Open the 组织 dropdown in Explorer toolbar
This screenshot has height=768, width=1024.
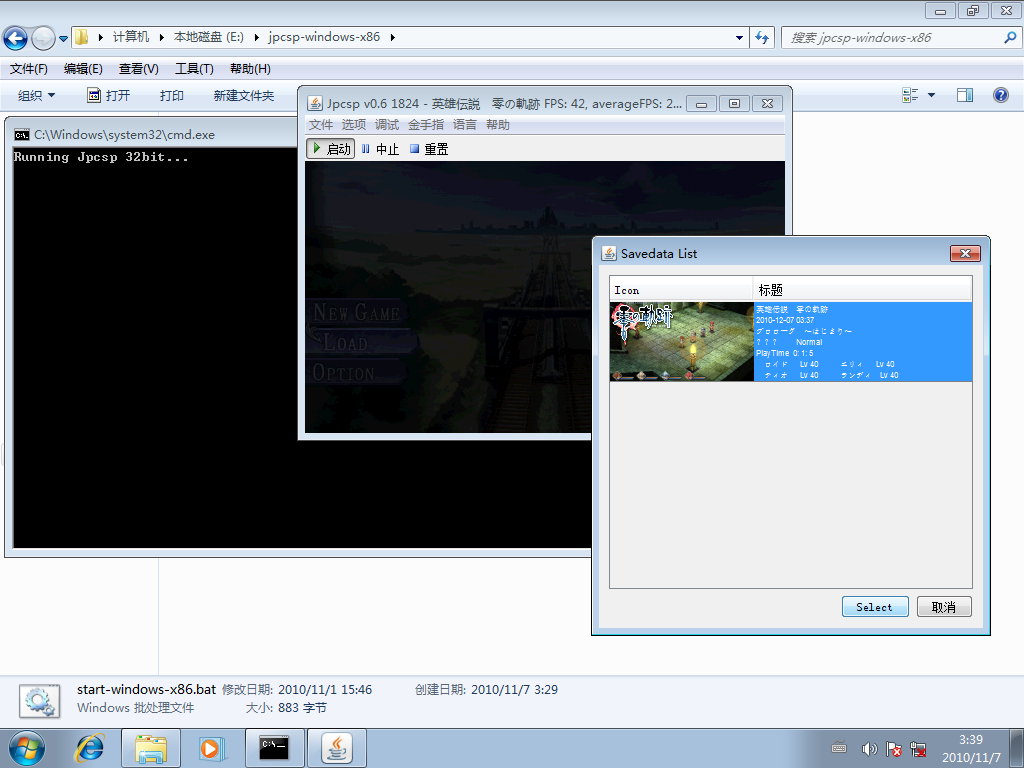tap(36, 95)
